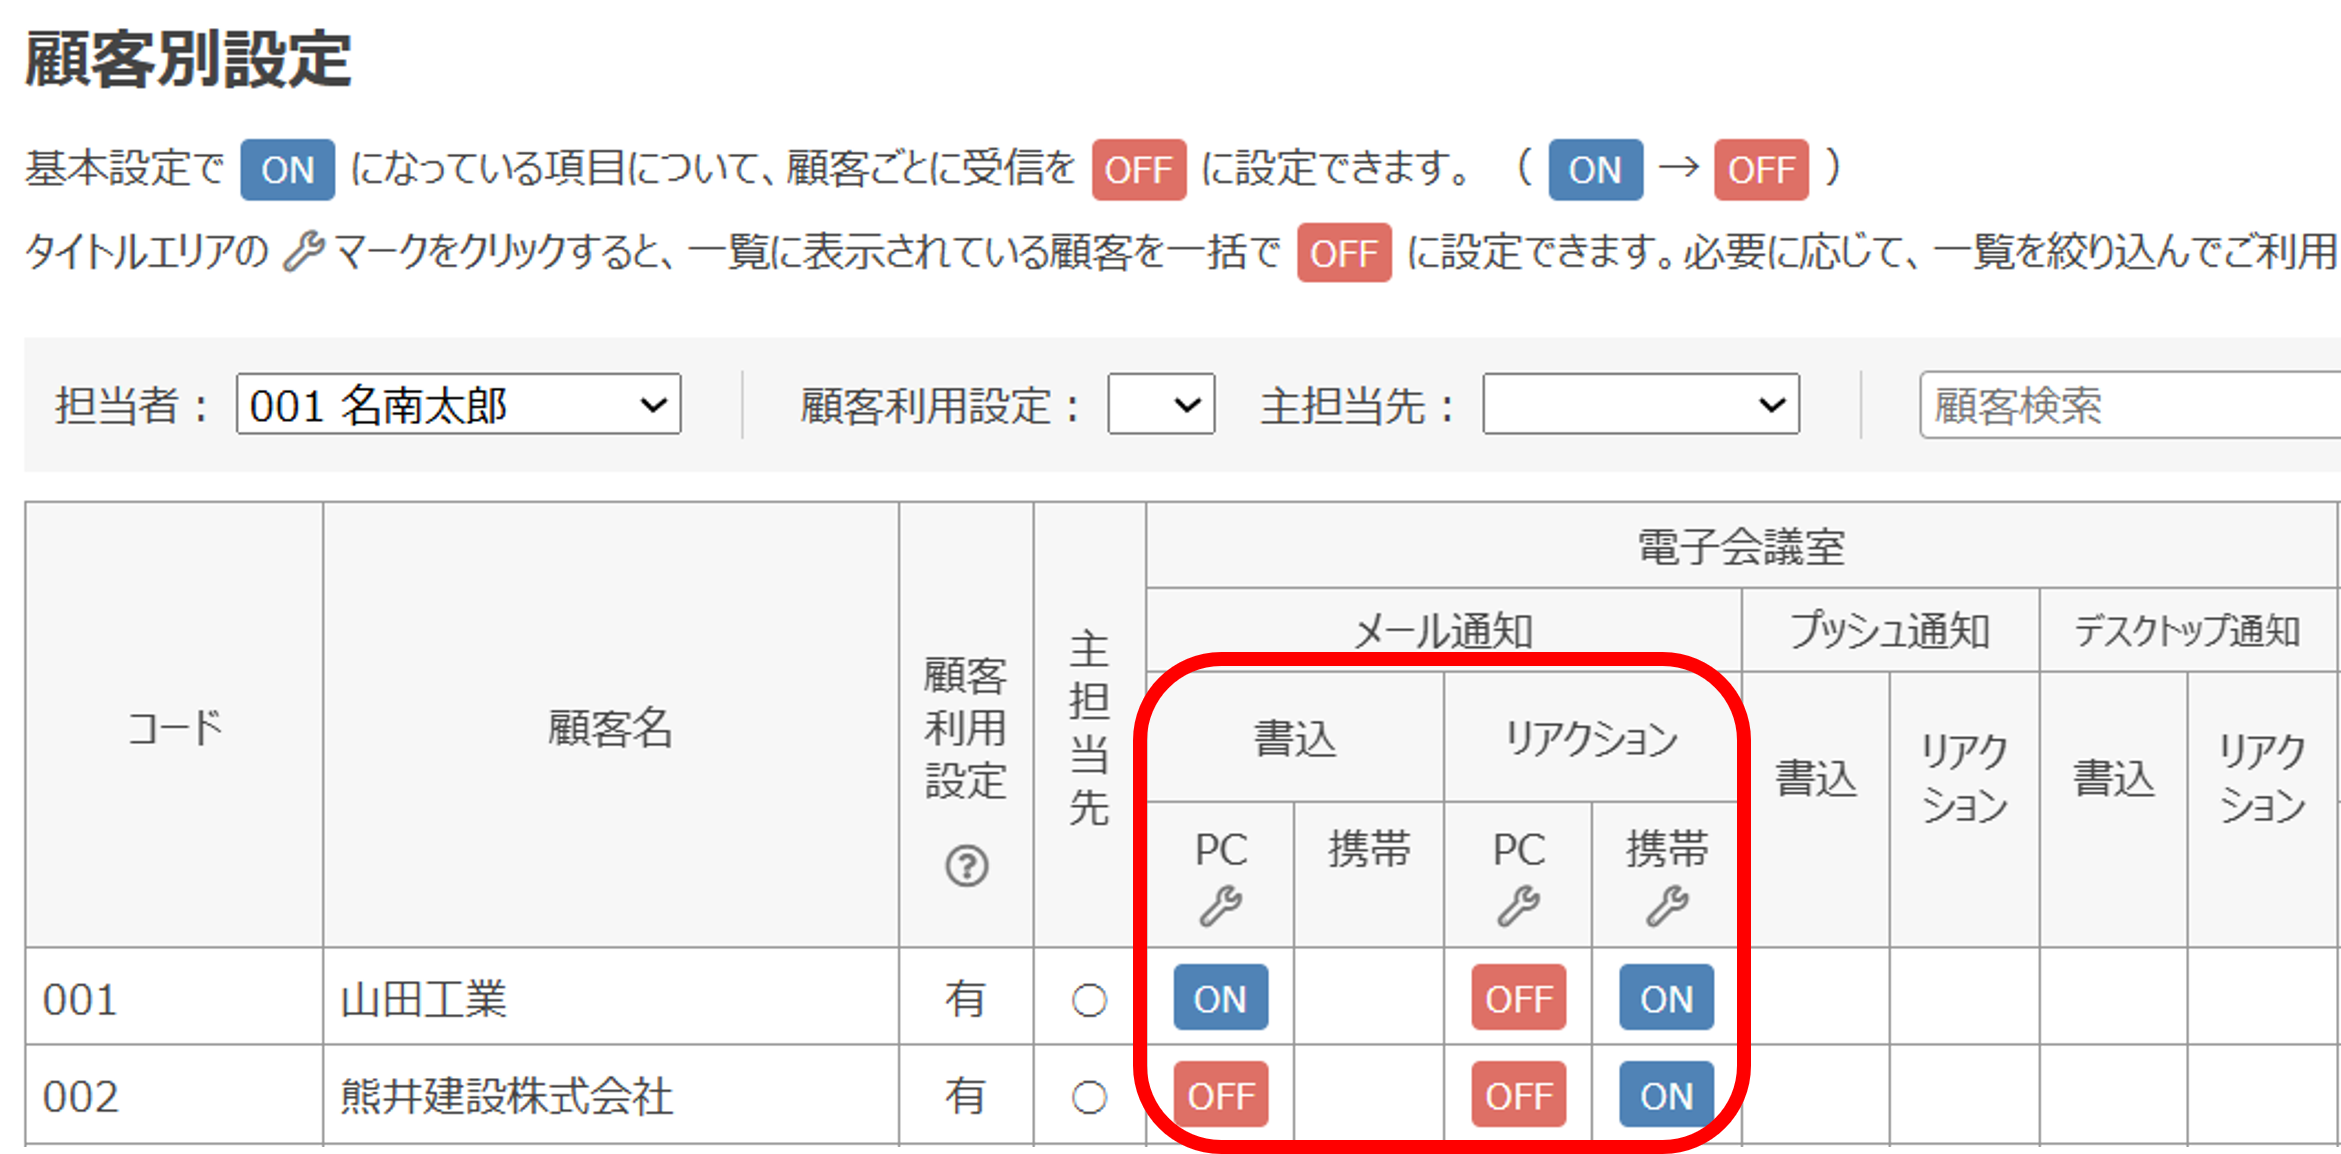
Task: Click コード column header
Action: click(174, 727)
